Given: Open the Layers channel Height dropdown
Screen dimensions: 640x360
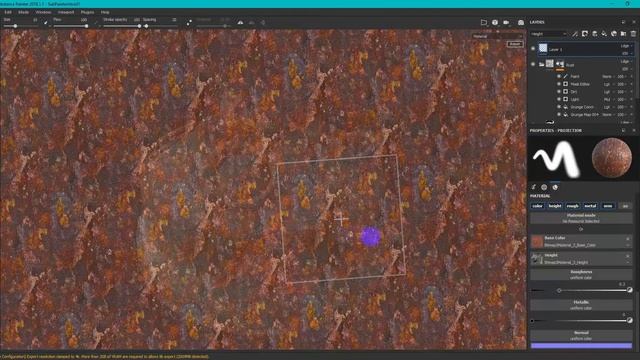Looking at the screenshot, I should pyautogui.click(x=549, y=34).
